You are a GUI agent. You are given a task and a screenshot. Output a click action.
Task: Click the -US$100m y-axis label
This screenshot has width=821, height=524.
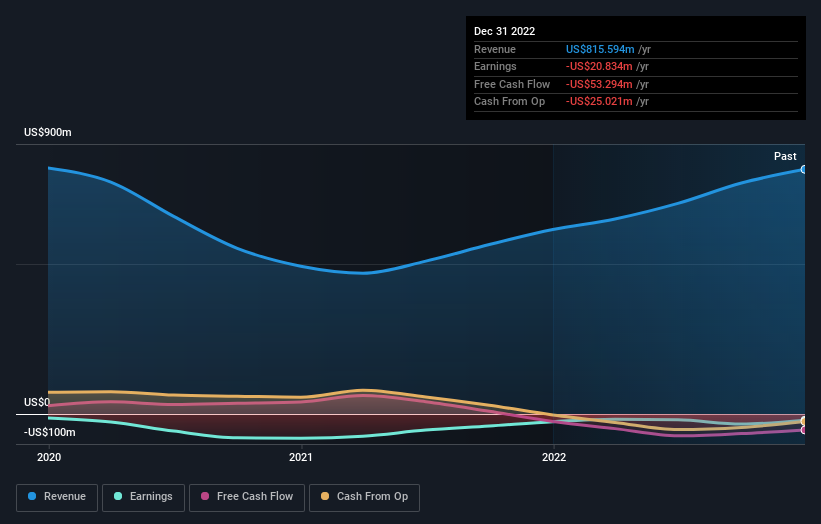[50, 432]
